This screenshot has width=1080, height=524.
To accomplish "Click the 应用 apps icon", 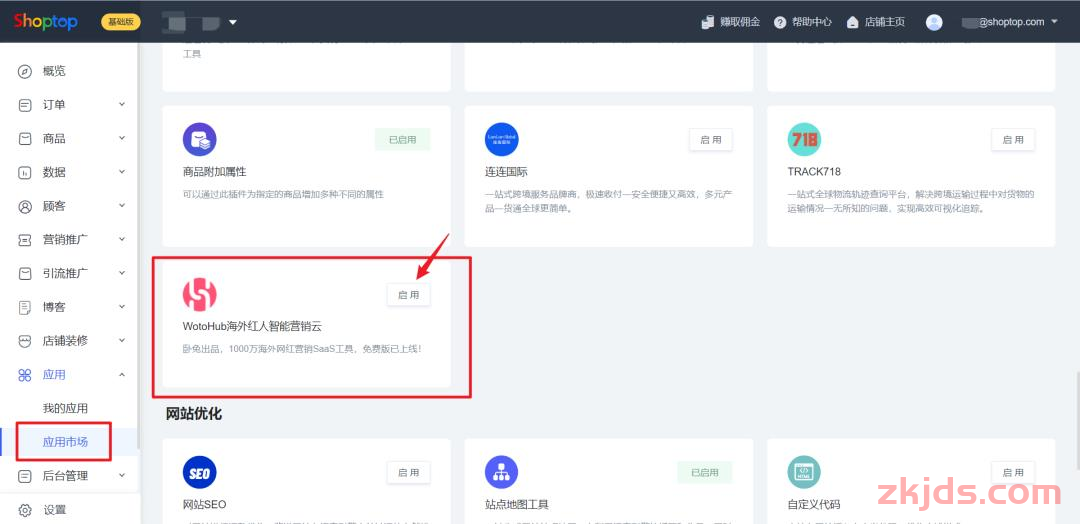I will point(25,375).
